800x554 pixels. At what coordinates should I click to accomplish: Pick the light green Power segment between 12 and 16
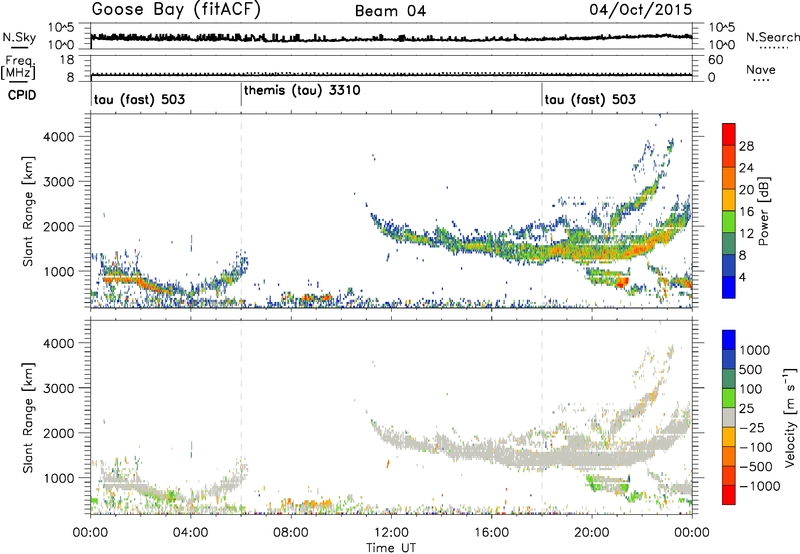(x=729, y=222)
